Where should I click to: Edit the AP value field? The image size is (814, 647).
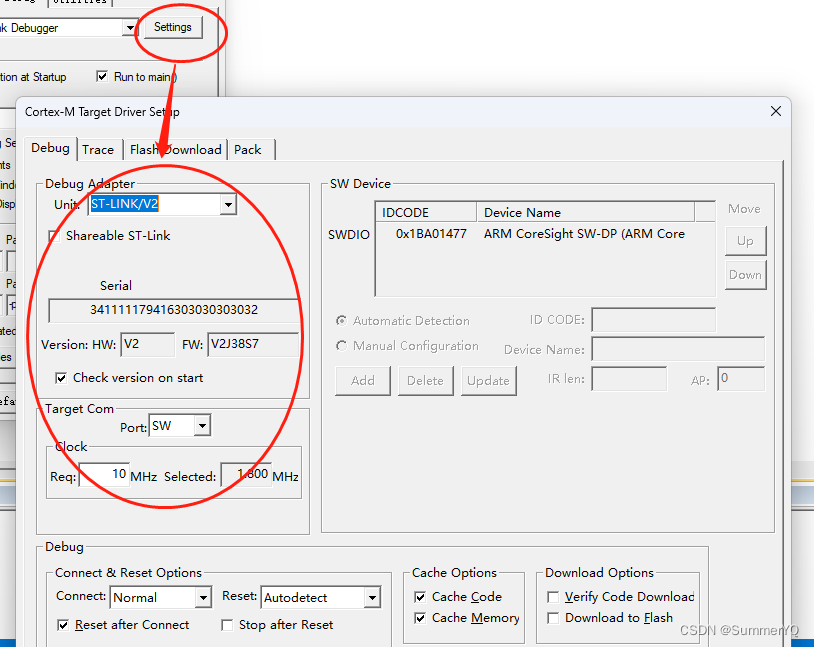tap(741, 379)
